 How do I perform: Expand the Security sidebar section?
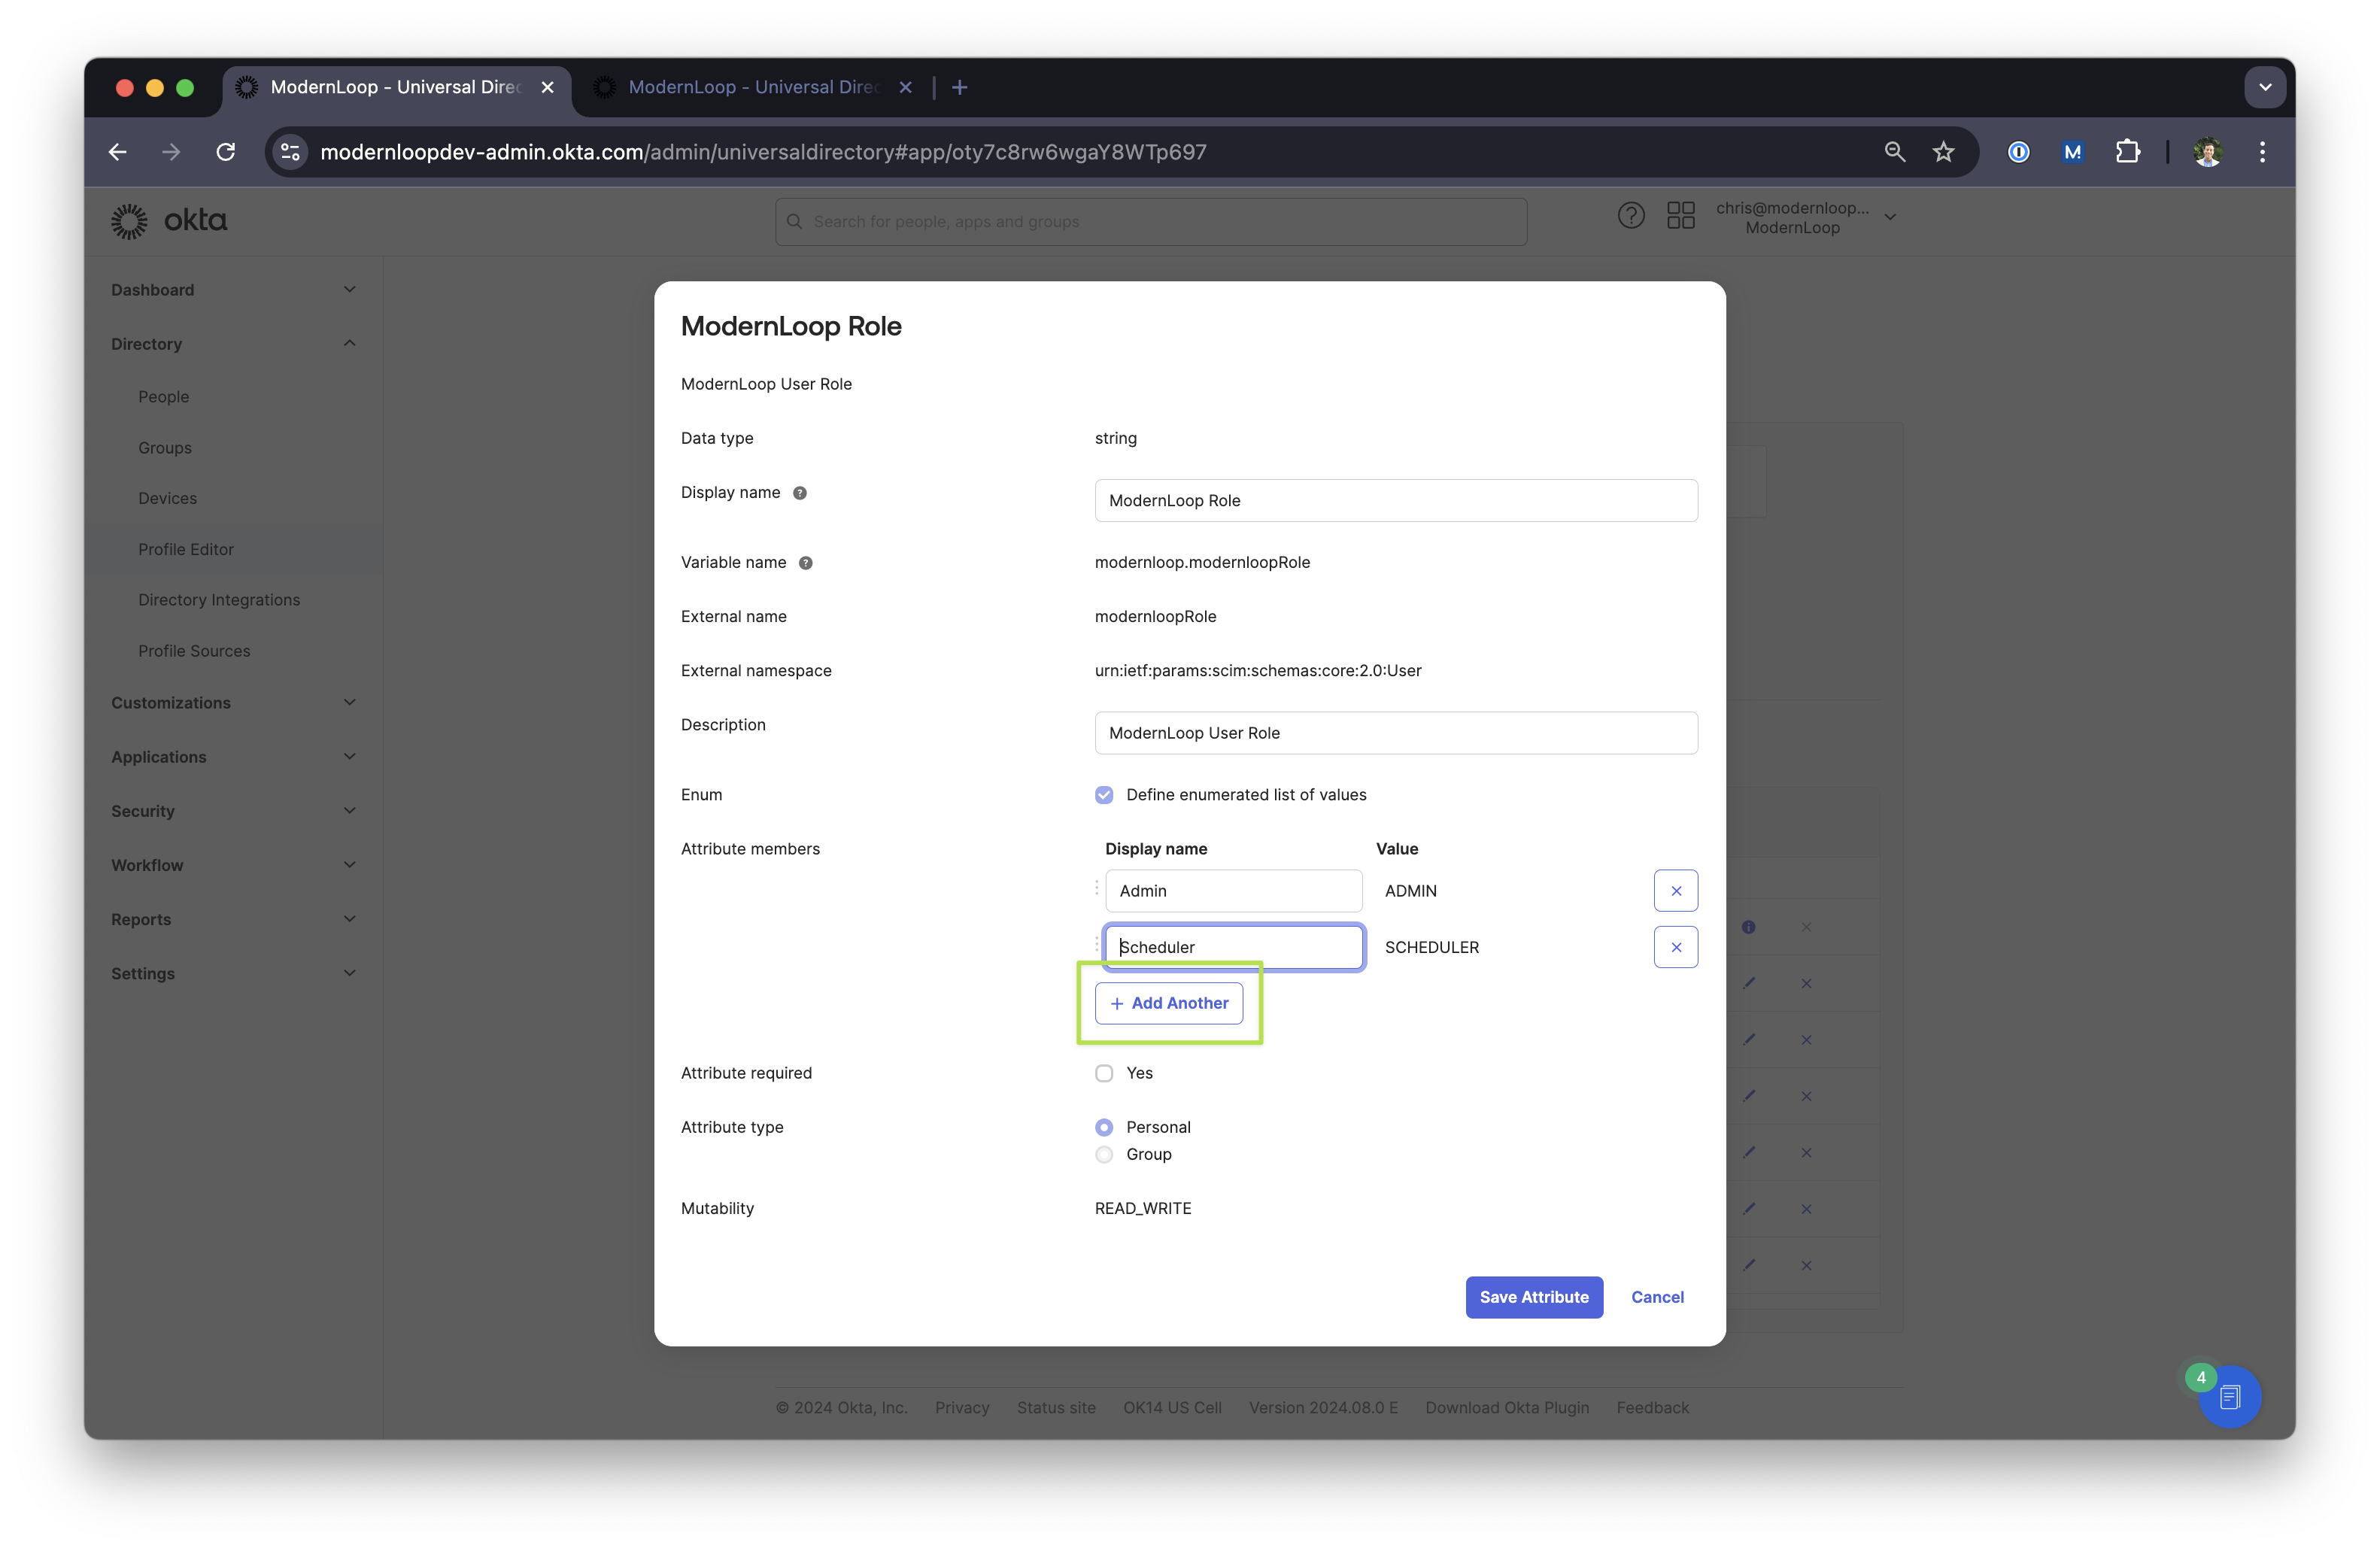(233, 811)
